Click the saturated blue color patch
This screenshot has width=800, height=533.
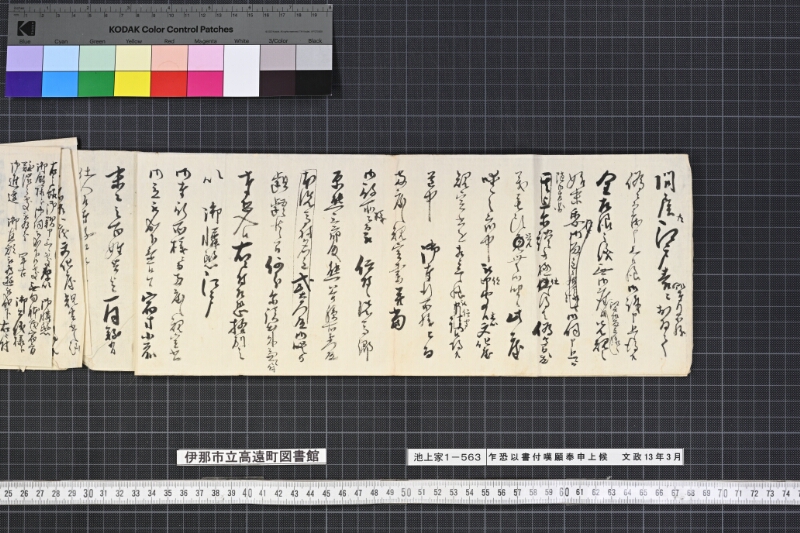[x=24, y=84]
